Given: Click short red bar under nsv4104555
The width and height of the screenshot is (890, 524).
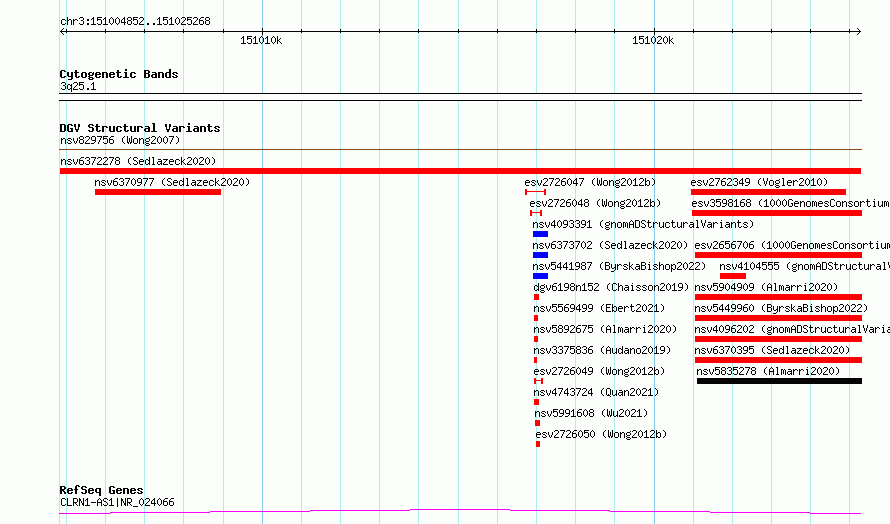Looking at the screenshot, I should tap(733, 276).
